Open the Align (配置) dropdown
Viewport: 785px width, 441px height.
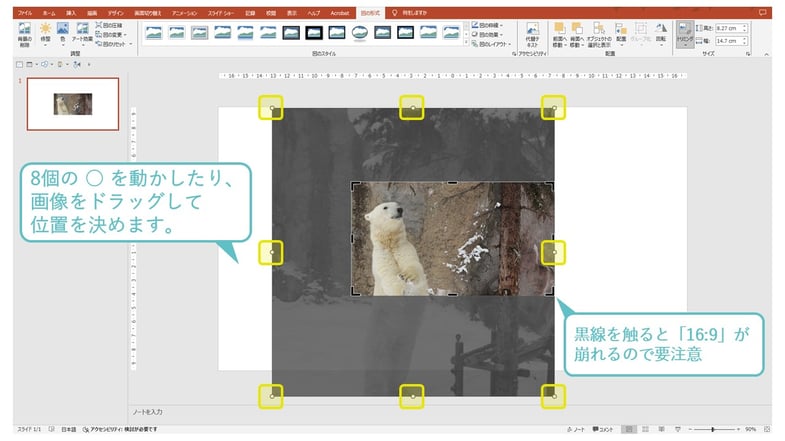point(621,34)
